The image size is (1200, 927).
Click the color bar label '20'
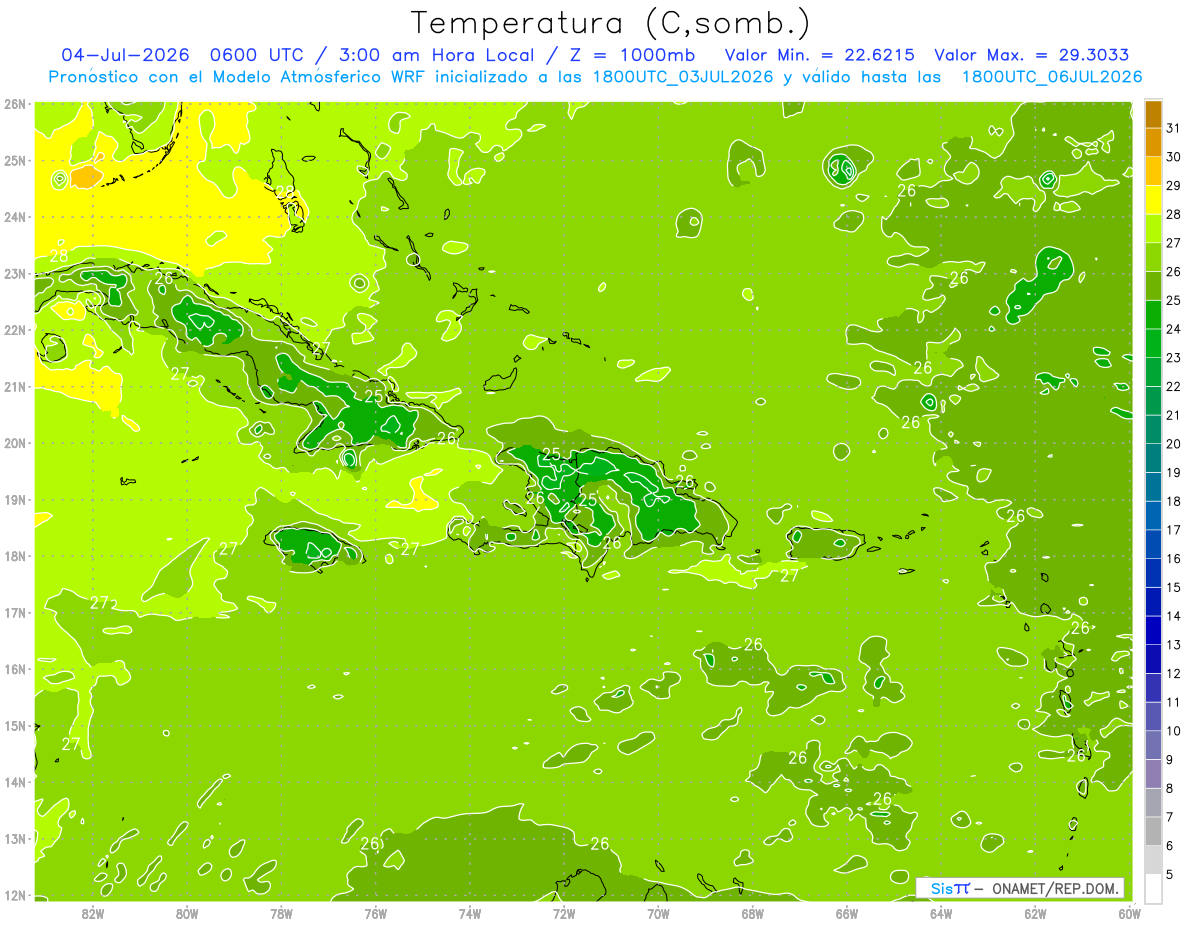pyautogui.click(x=1174, y=444)
